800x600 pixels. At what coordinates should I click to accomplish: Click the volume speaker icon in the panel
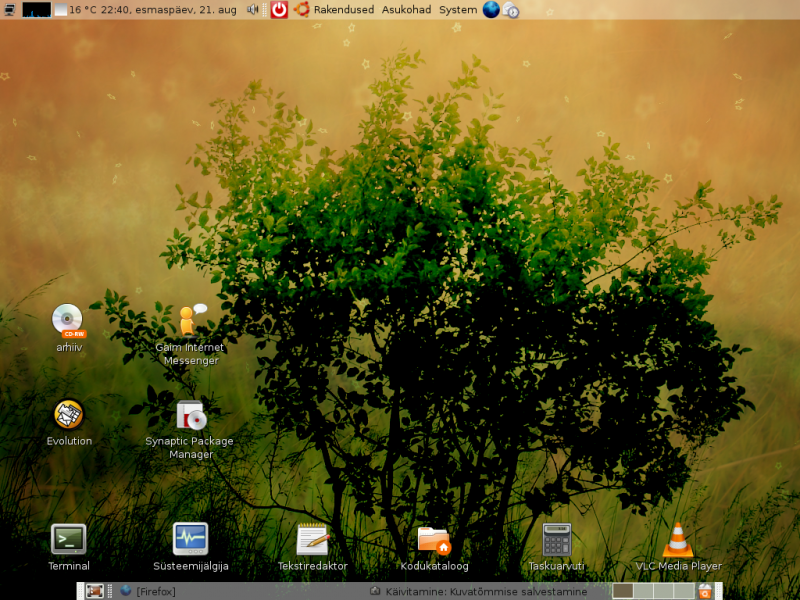(x=252, y=9)
